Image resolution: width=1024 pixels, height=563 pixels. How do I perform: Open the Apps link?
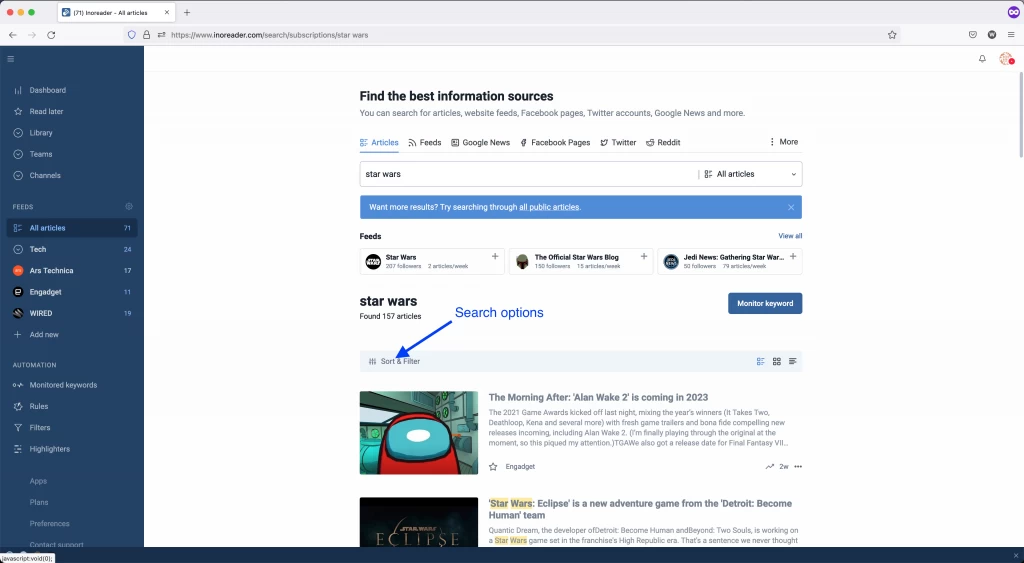[x=38, y=481]
